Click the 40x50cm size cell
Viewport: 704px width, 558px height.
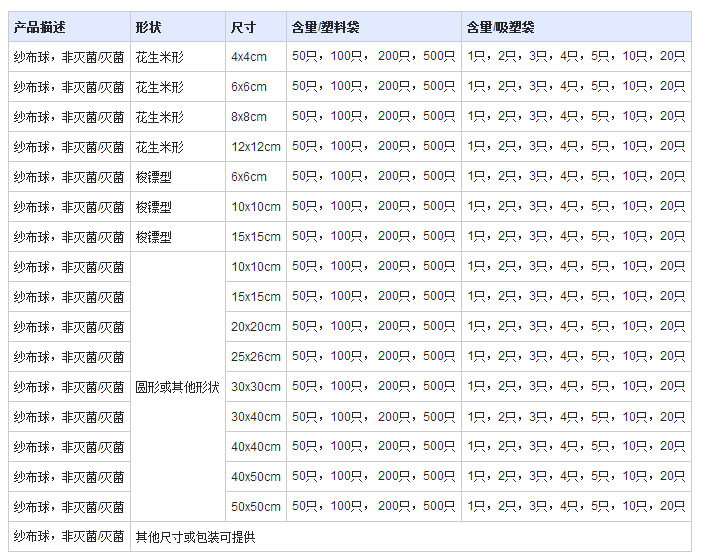point(256,477)
